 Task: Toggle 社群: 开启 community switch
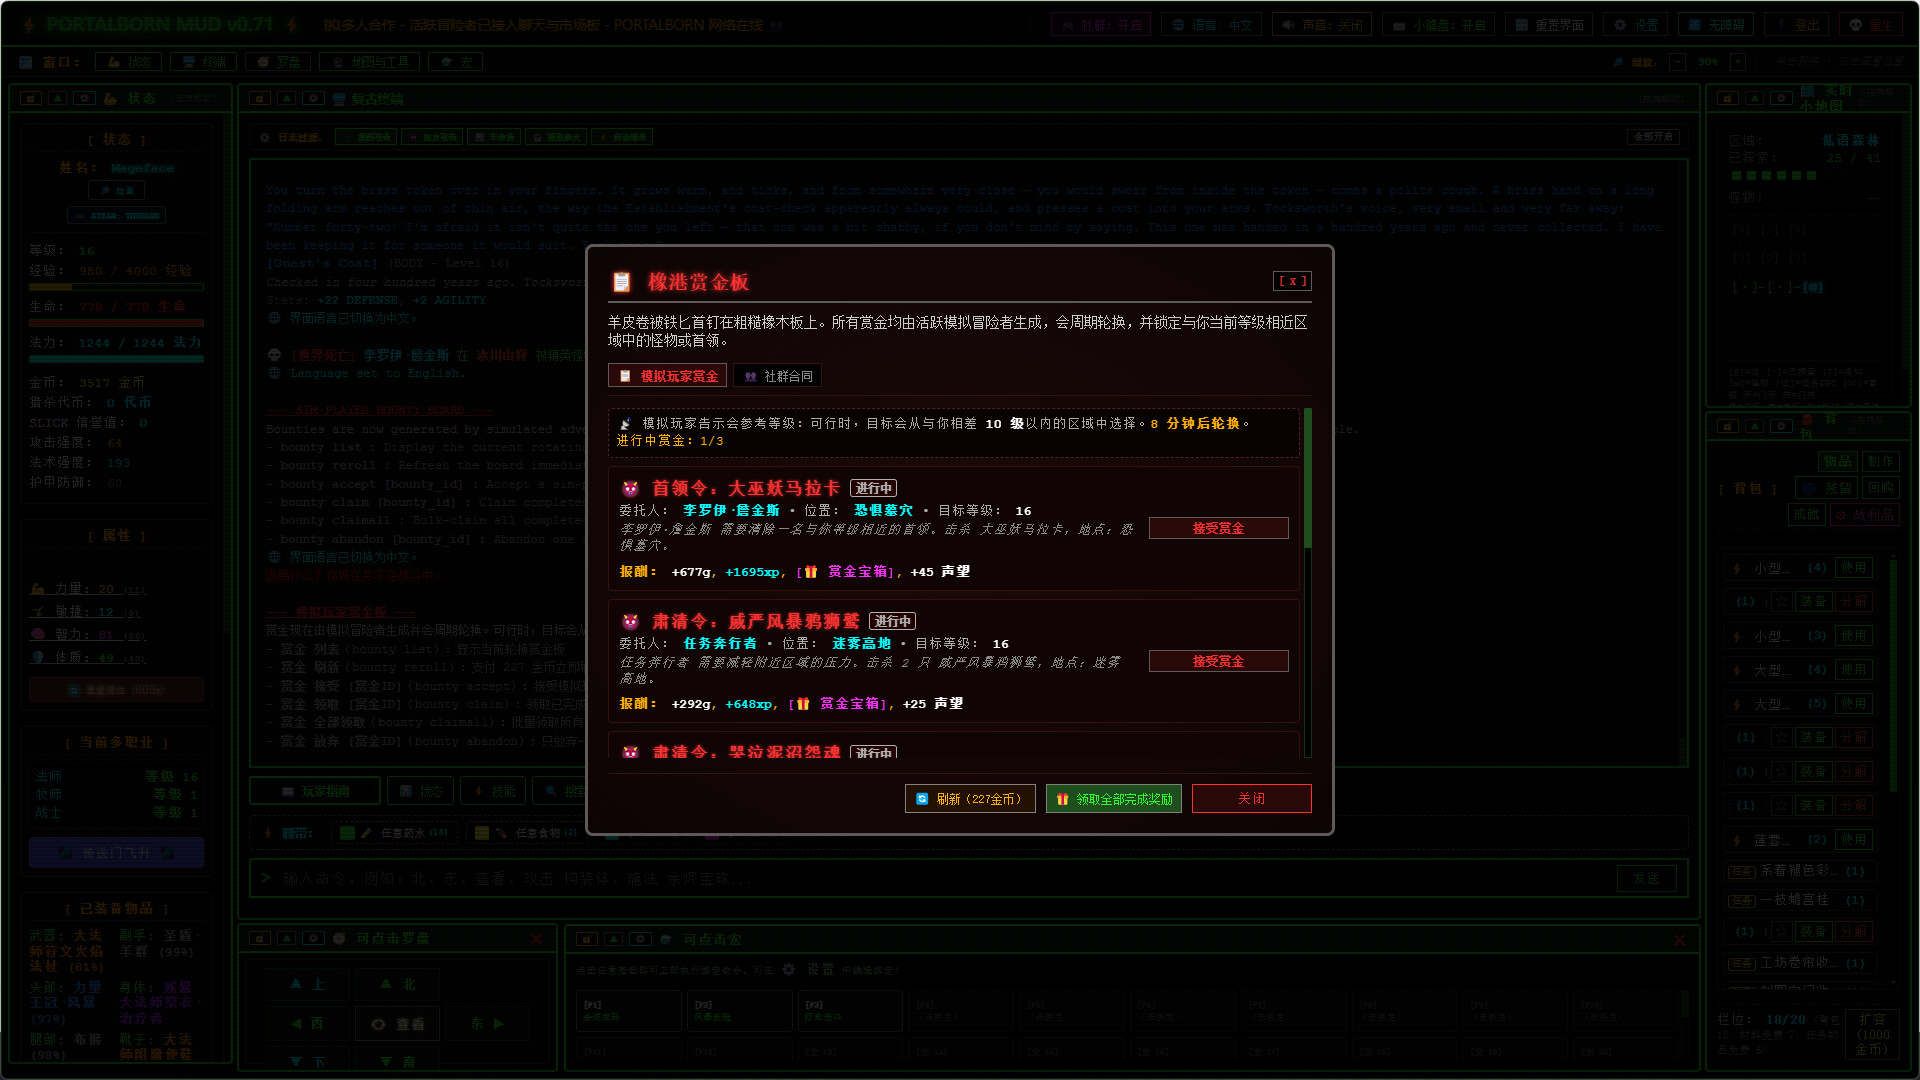[x=1101, y=25]
